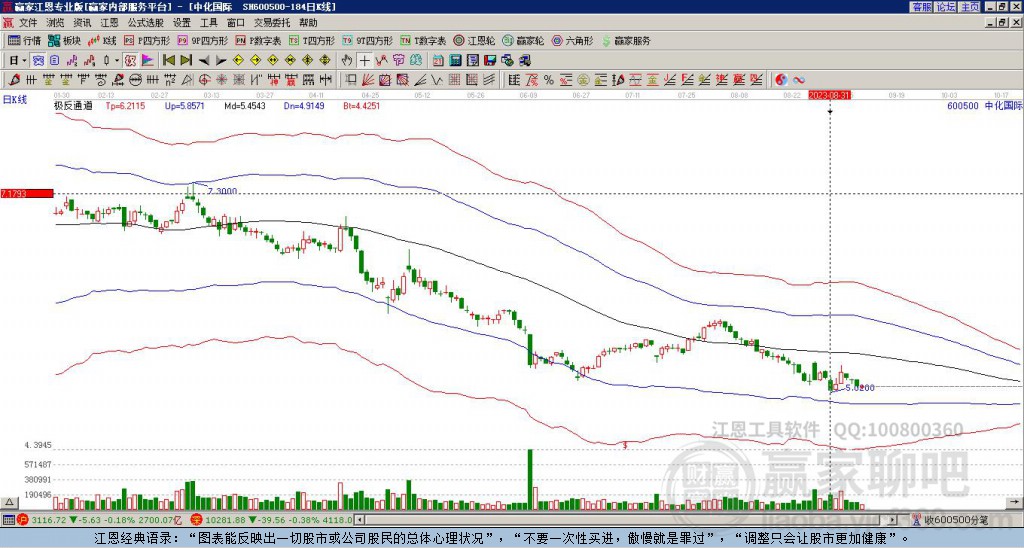
Task: Jump to last bar icon
Action: [x=186, y=61]
